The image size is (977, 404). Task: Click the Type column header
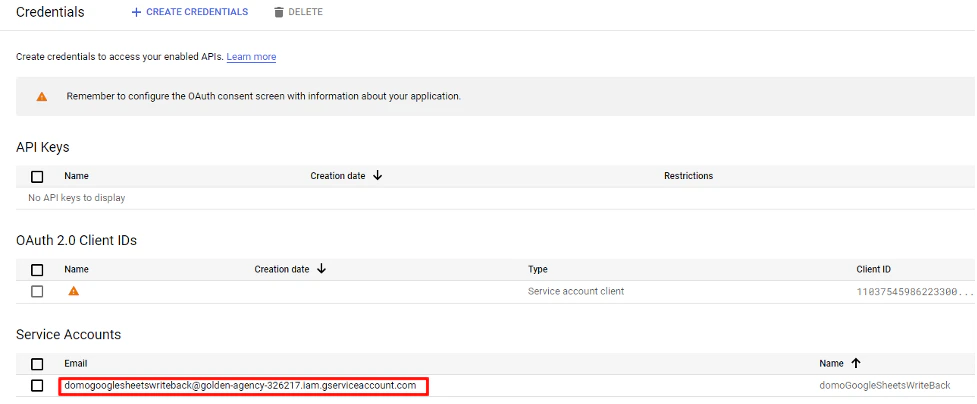[x=537, y=269]
